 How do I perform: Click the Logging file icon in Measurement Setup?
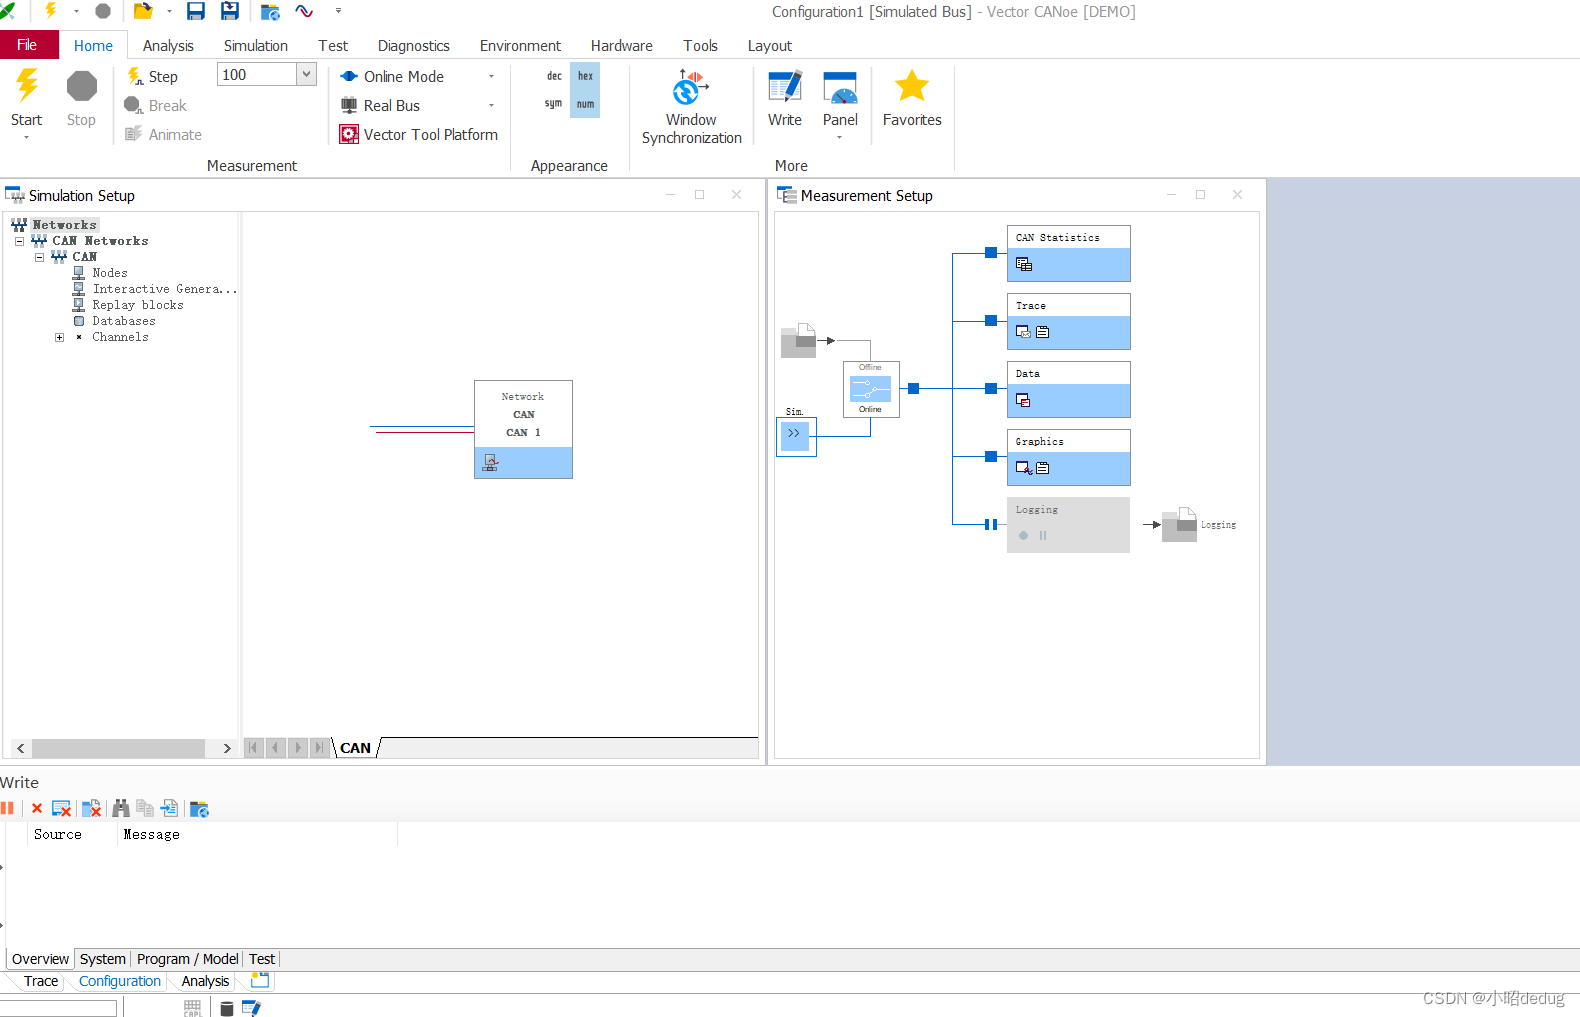pos(1179,524)
